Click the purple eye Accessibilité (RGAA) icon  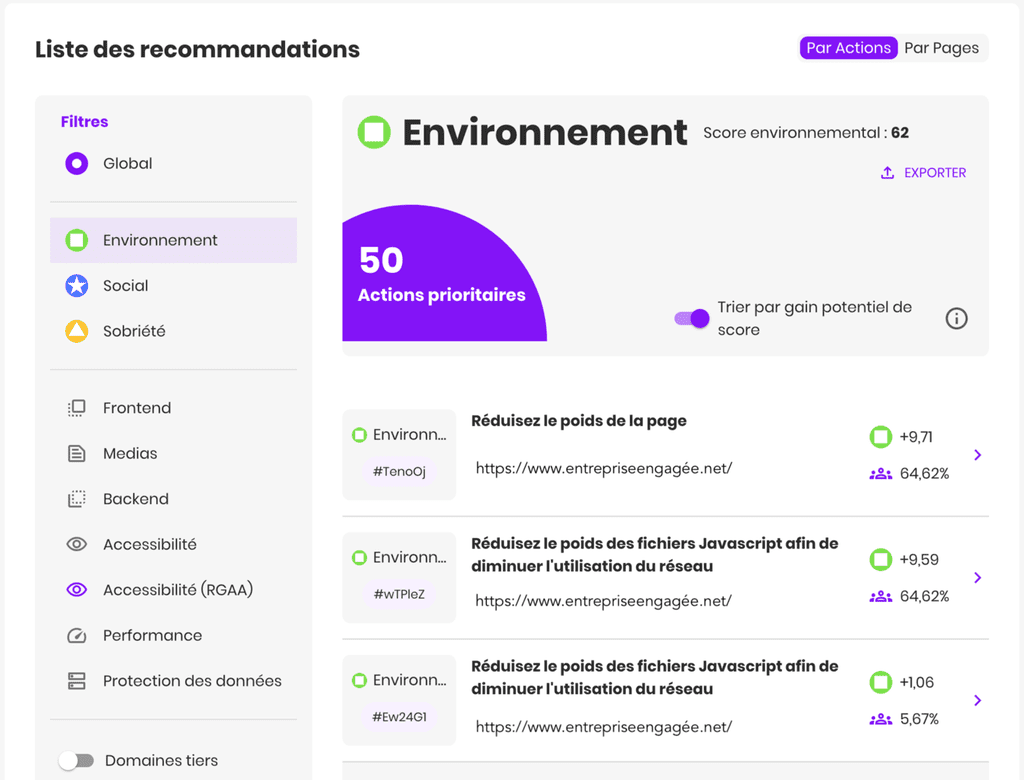pos(76,590)
